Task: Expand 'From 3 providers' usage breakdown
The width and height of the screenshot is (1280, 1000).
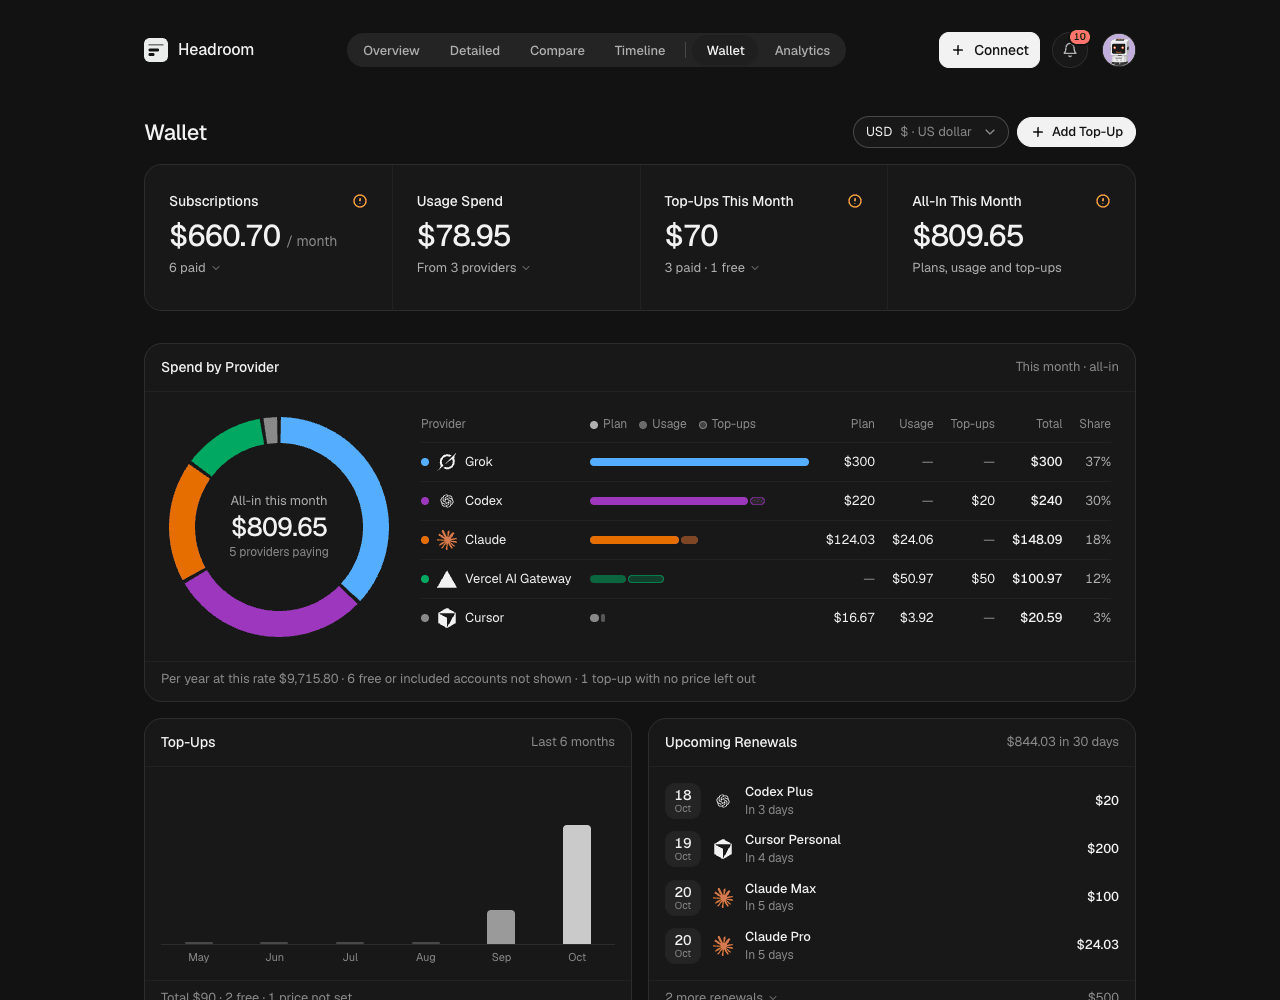Action: tap(473, 268)
